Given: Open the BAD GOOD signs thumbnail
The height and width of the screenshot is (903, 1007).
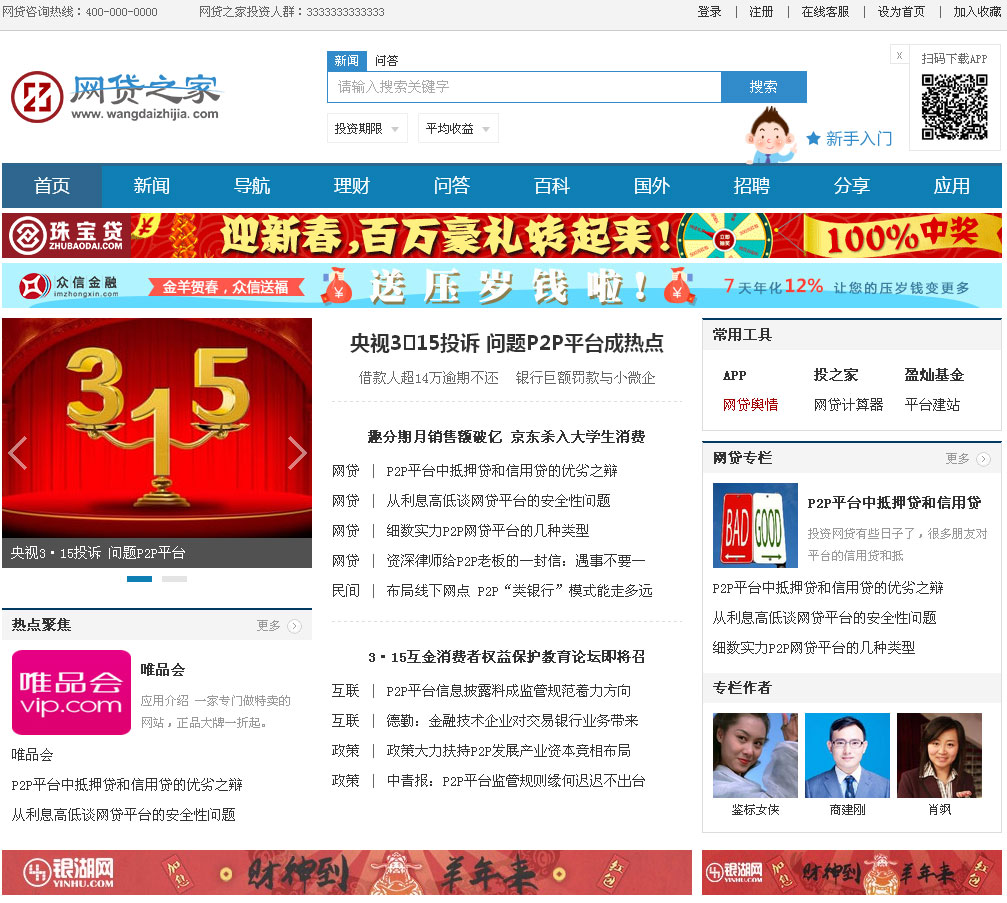Looking at the screenshot, I should [x=755, y=525].
